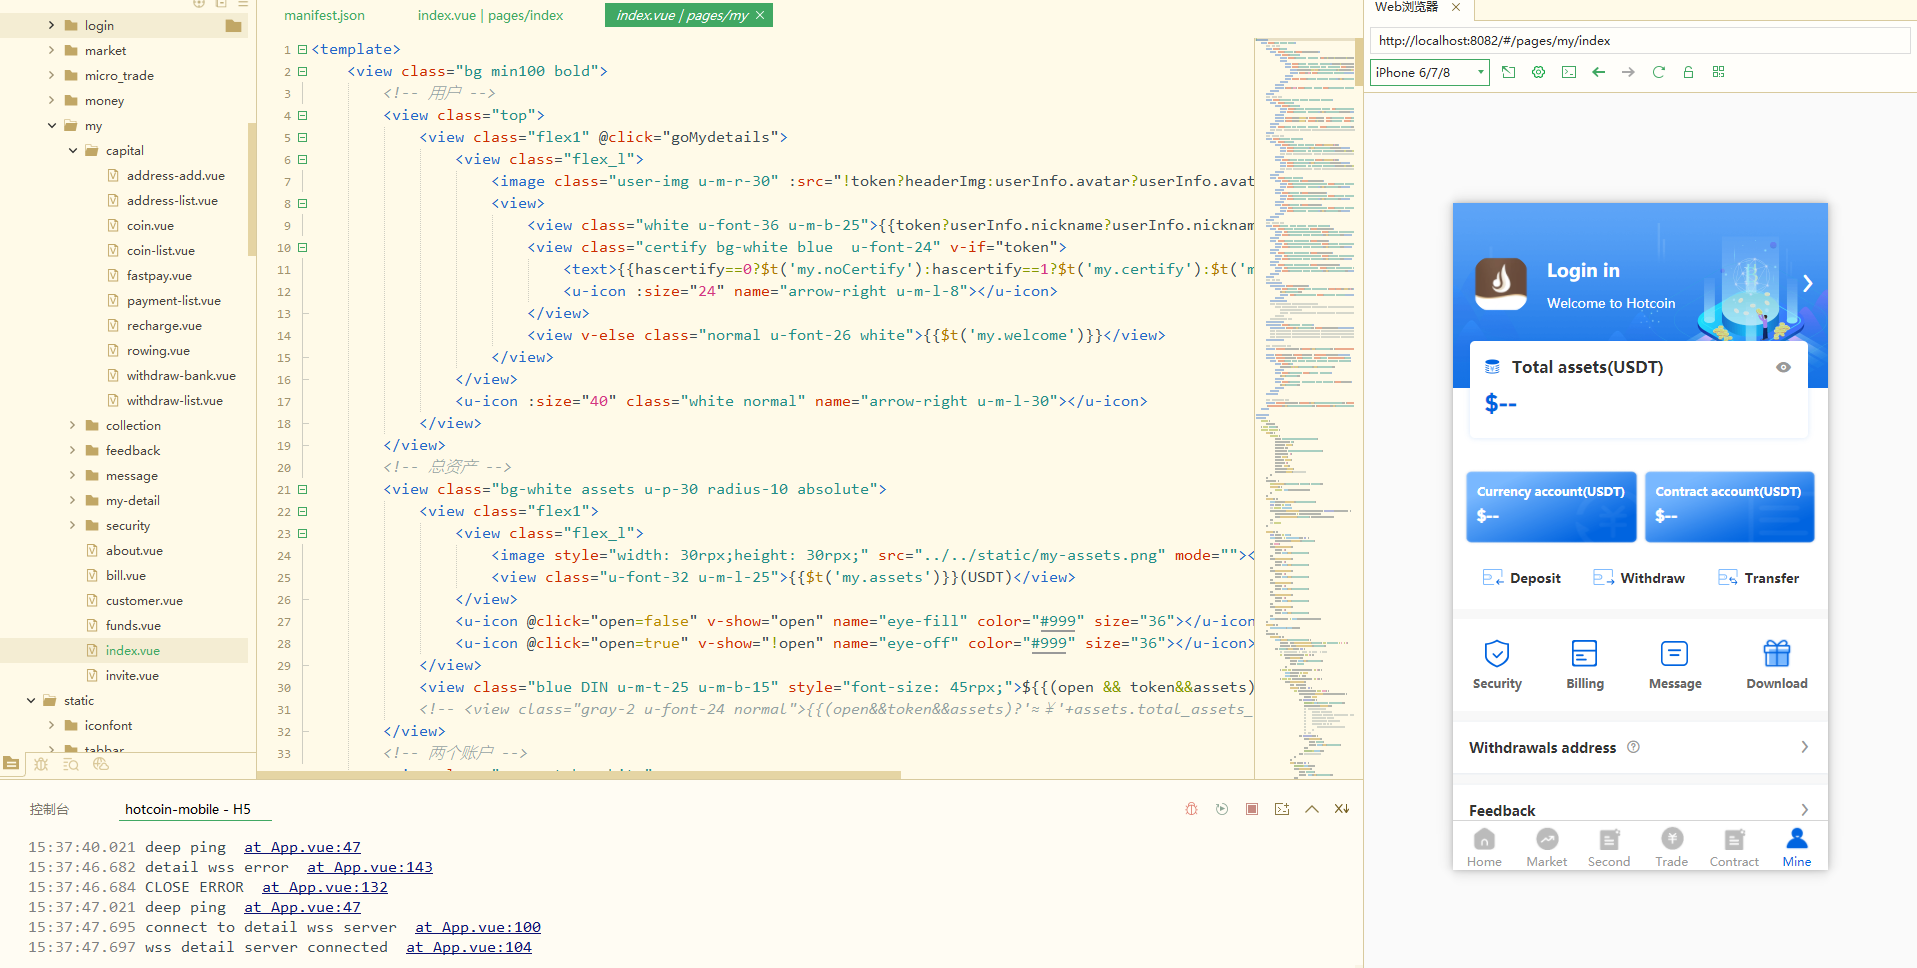The image size is (1917, 968).
Task: Click the App.vue:143 link in console
Action: click(369, 868)
